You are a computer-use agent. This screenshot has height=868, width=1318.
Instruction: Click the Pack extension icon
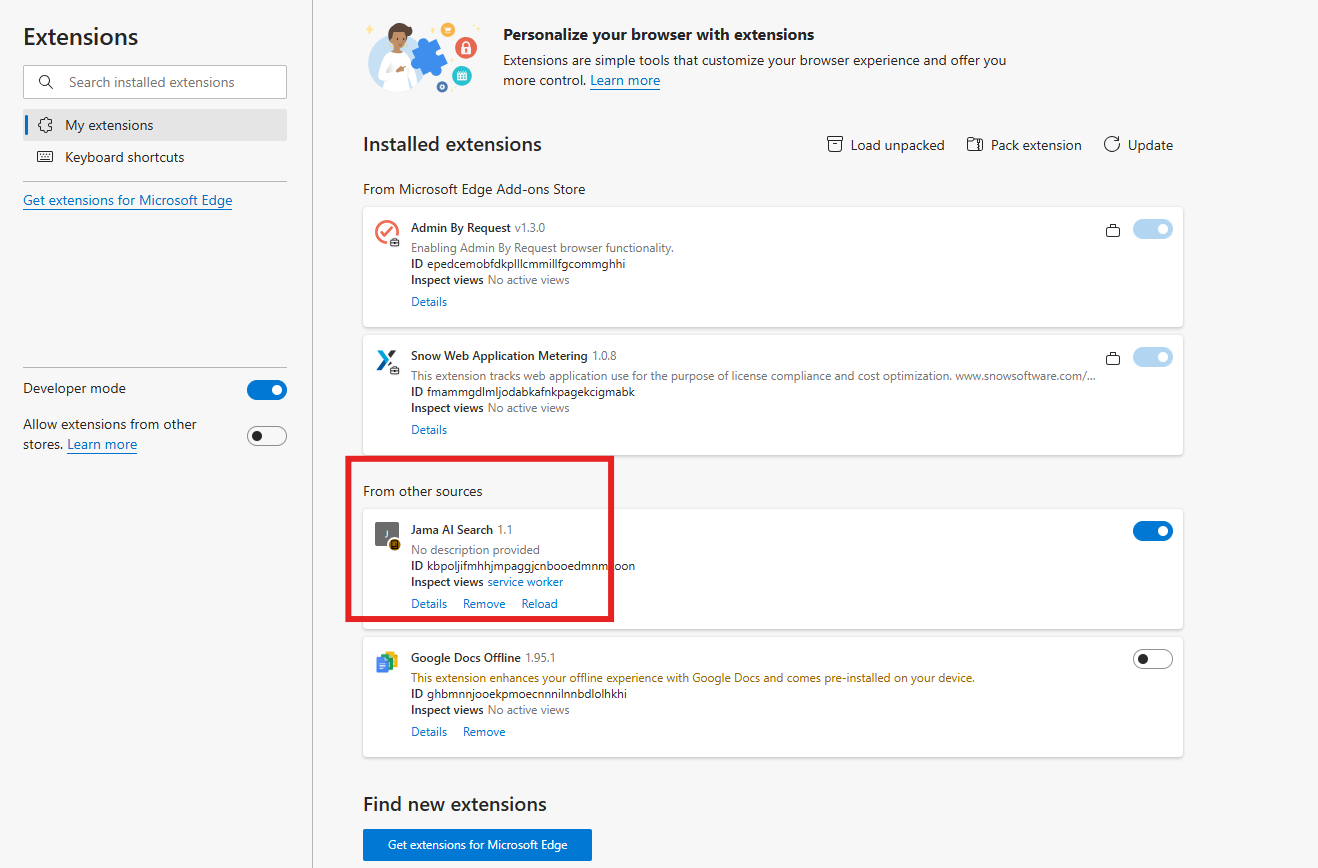975,145
